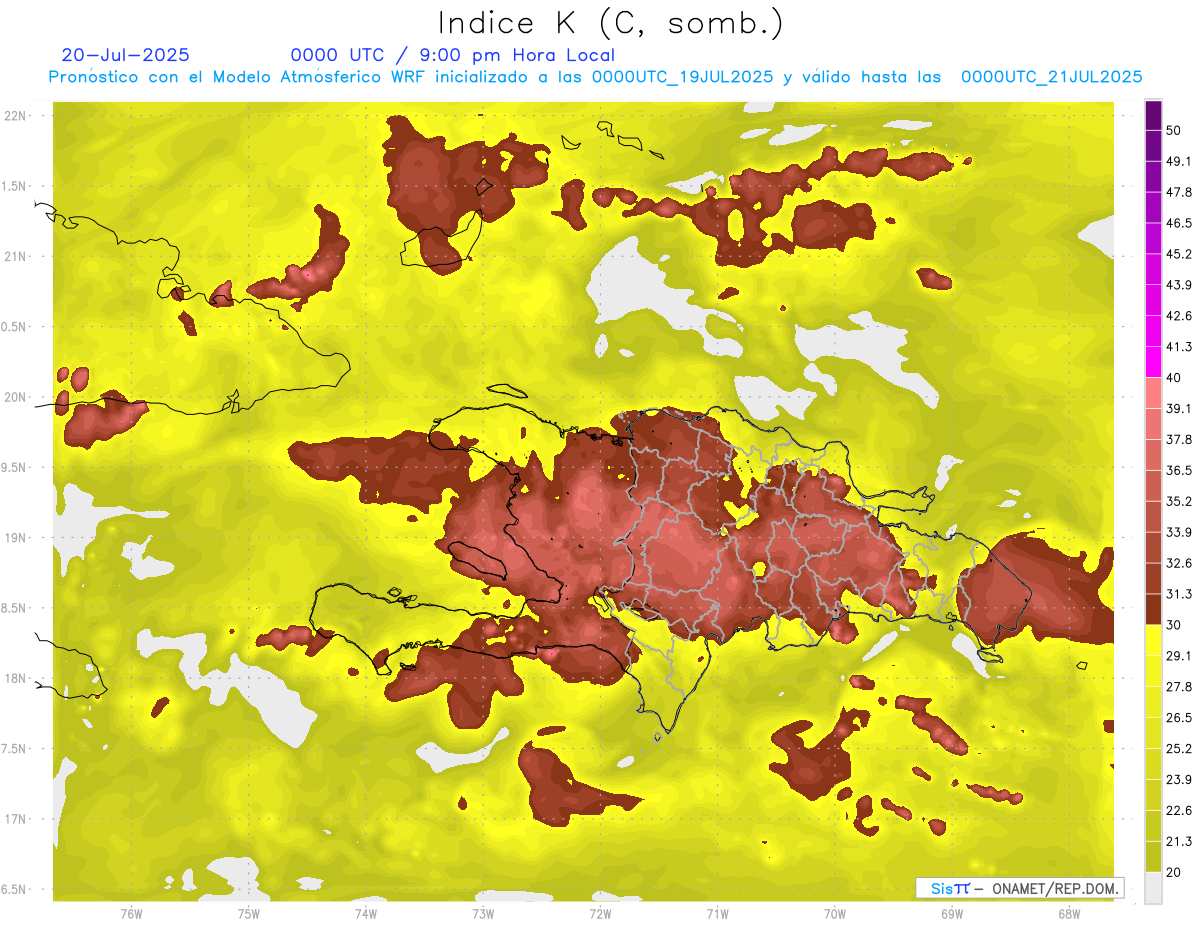Click the color scale value "39.1"

point(1179,408)
